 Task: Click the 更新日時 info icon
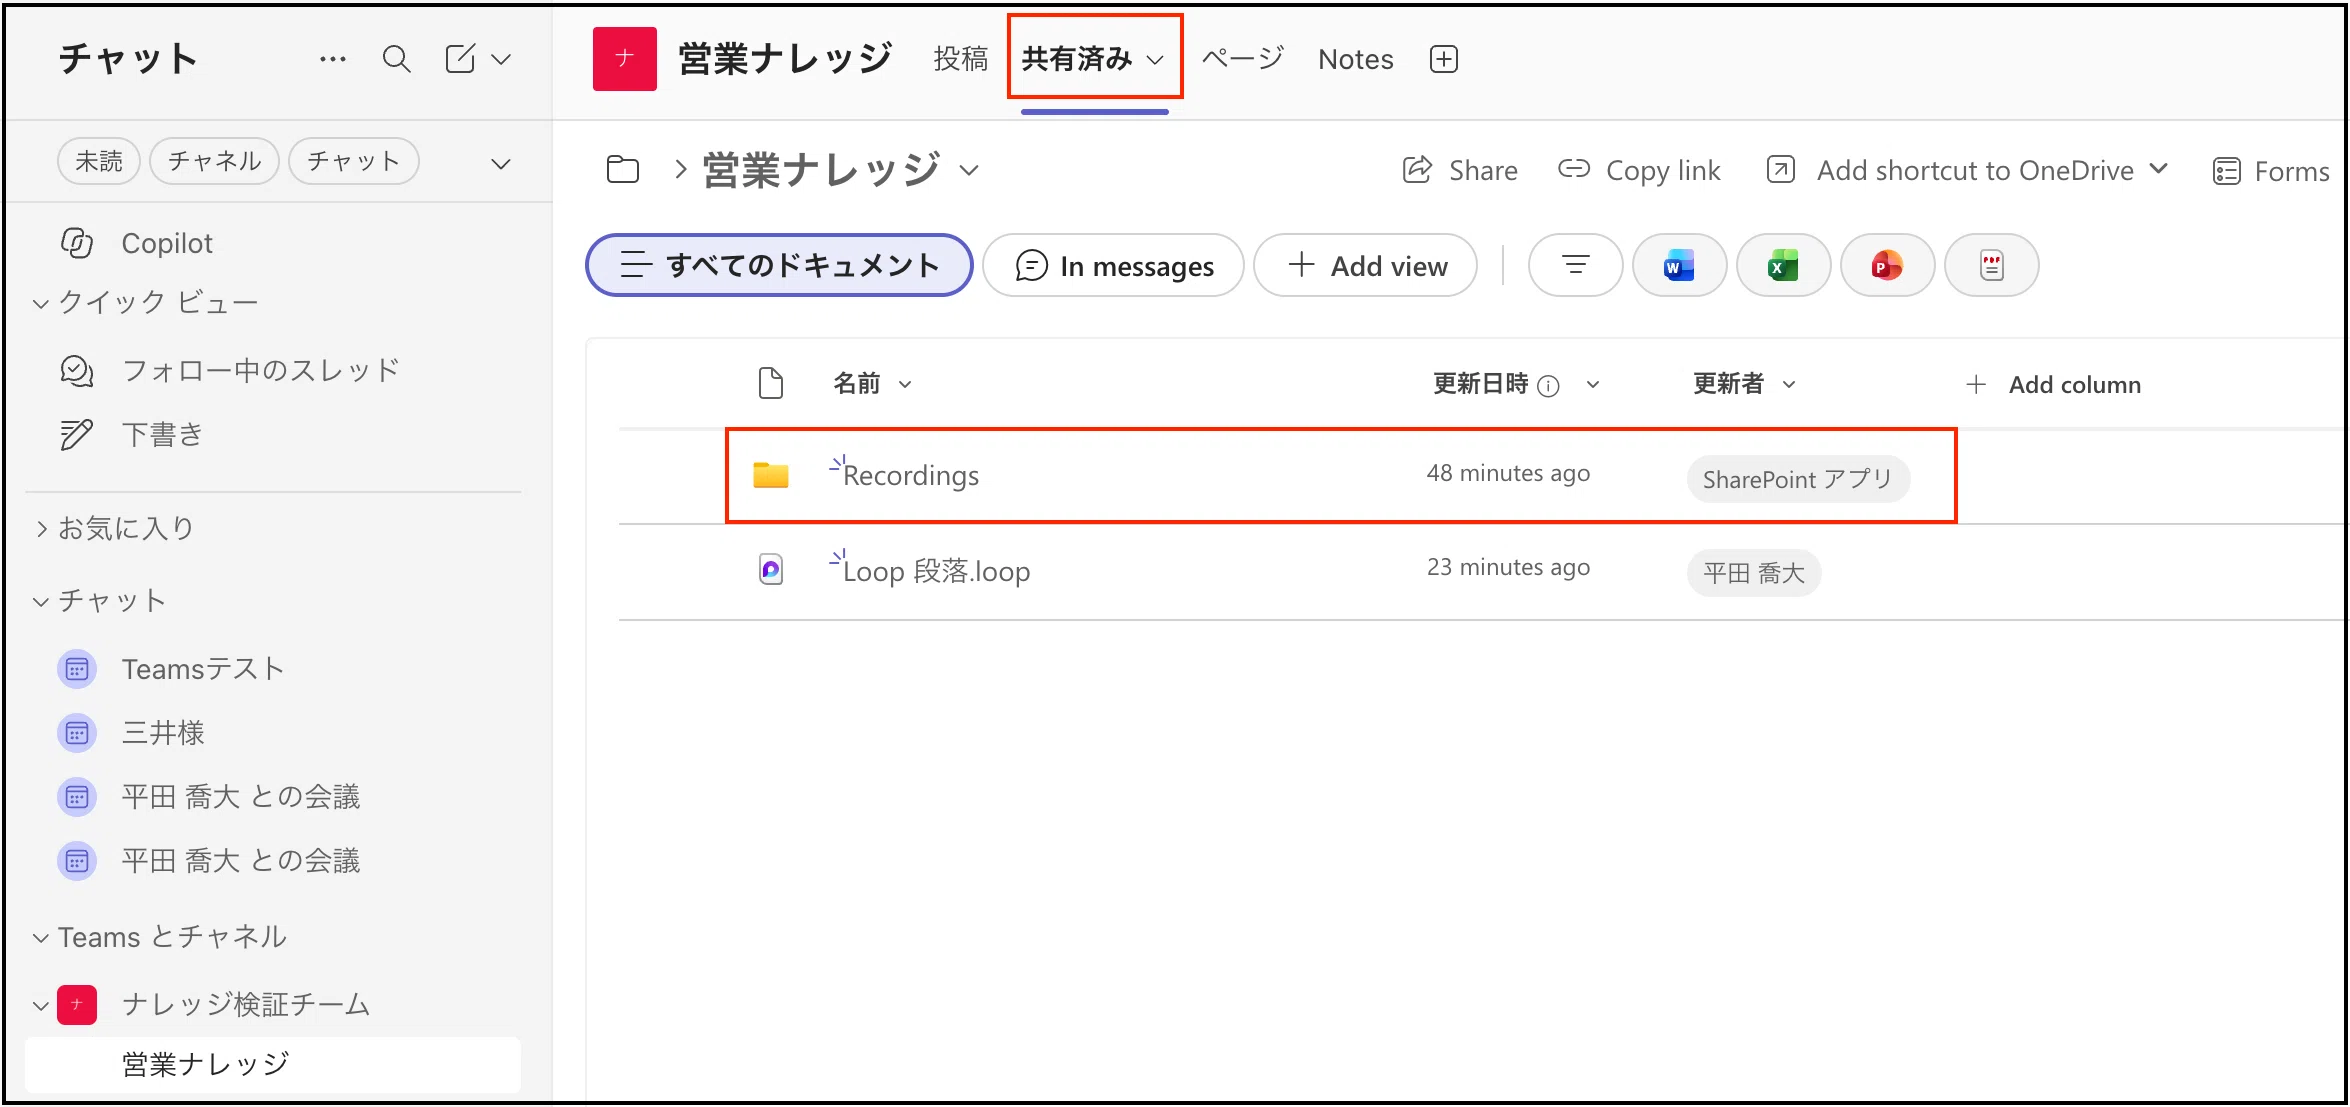tap(1548, 386)
